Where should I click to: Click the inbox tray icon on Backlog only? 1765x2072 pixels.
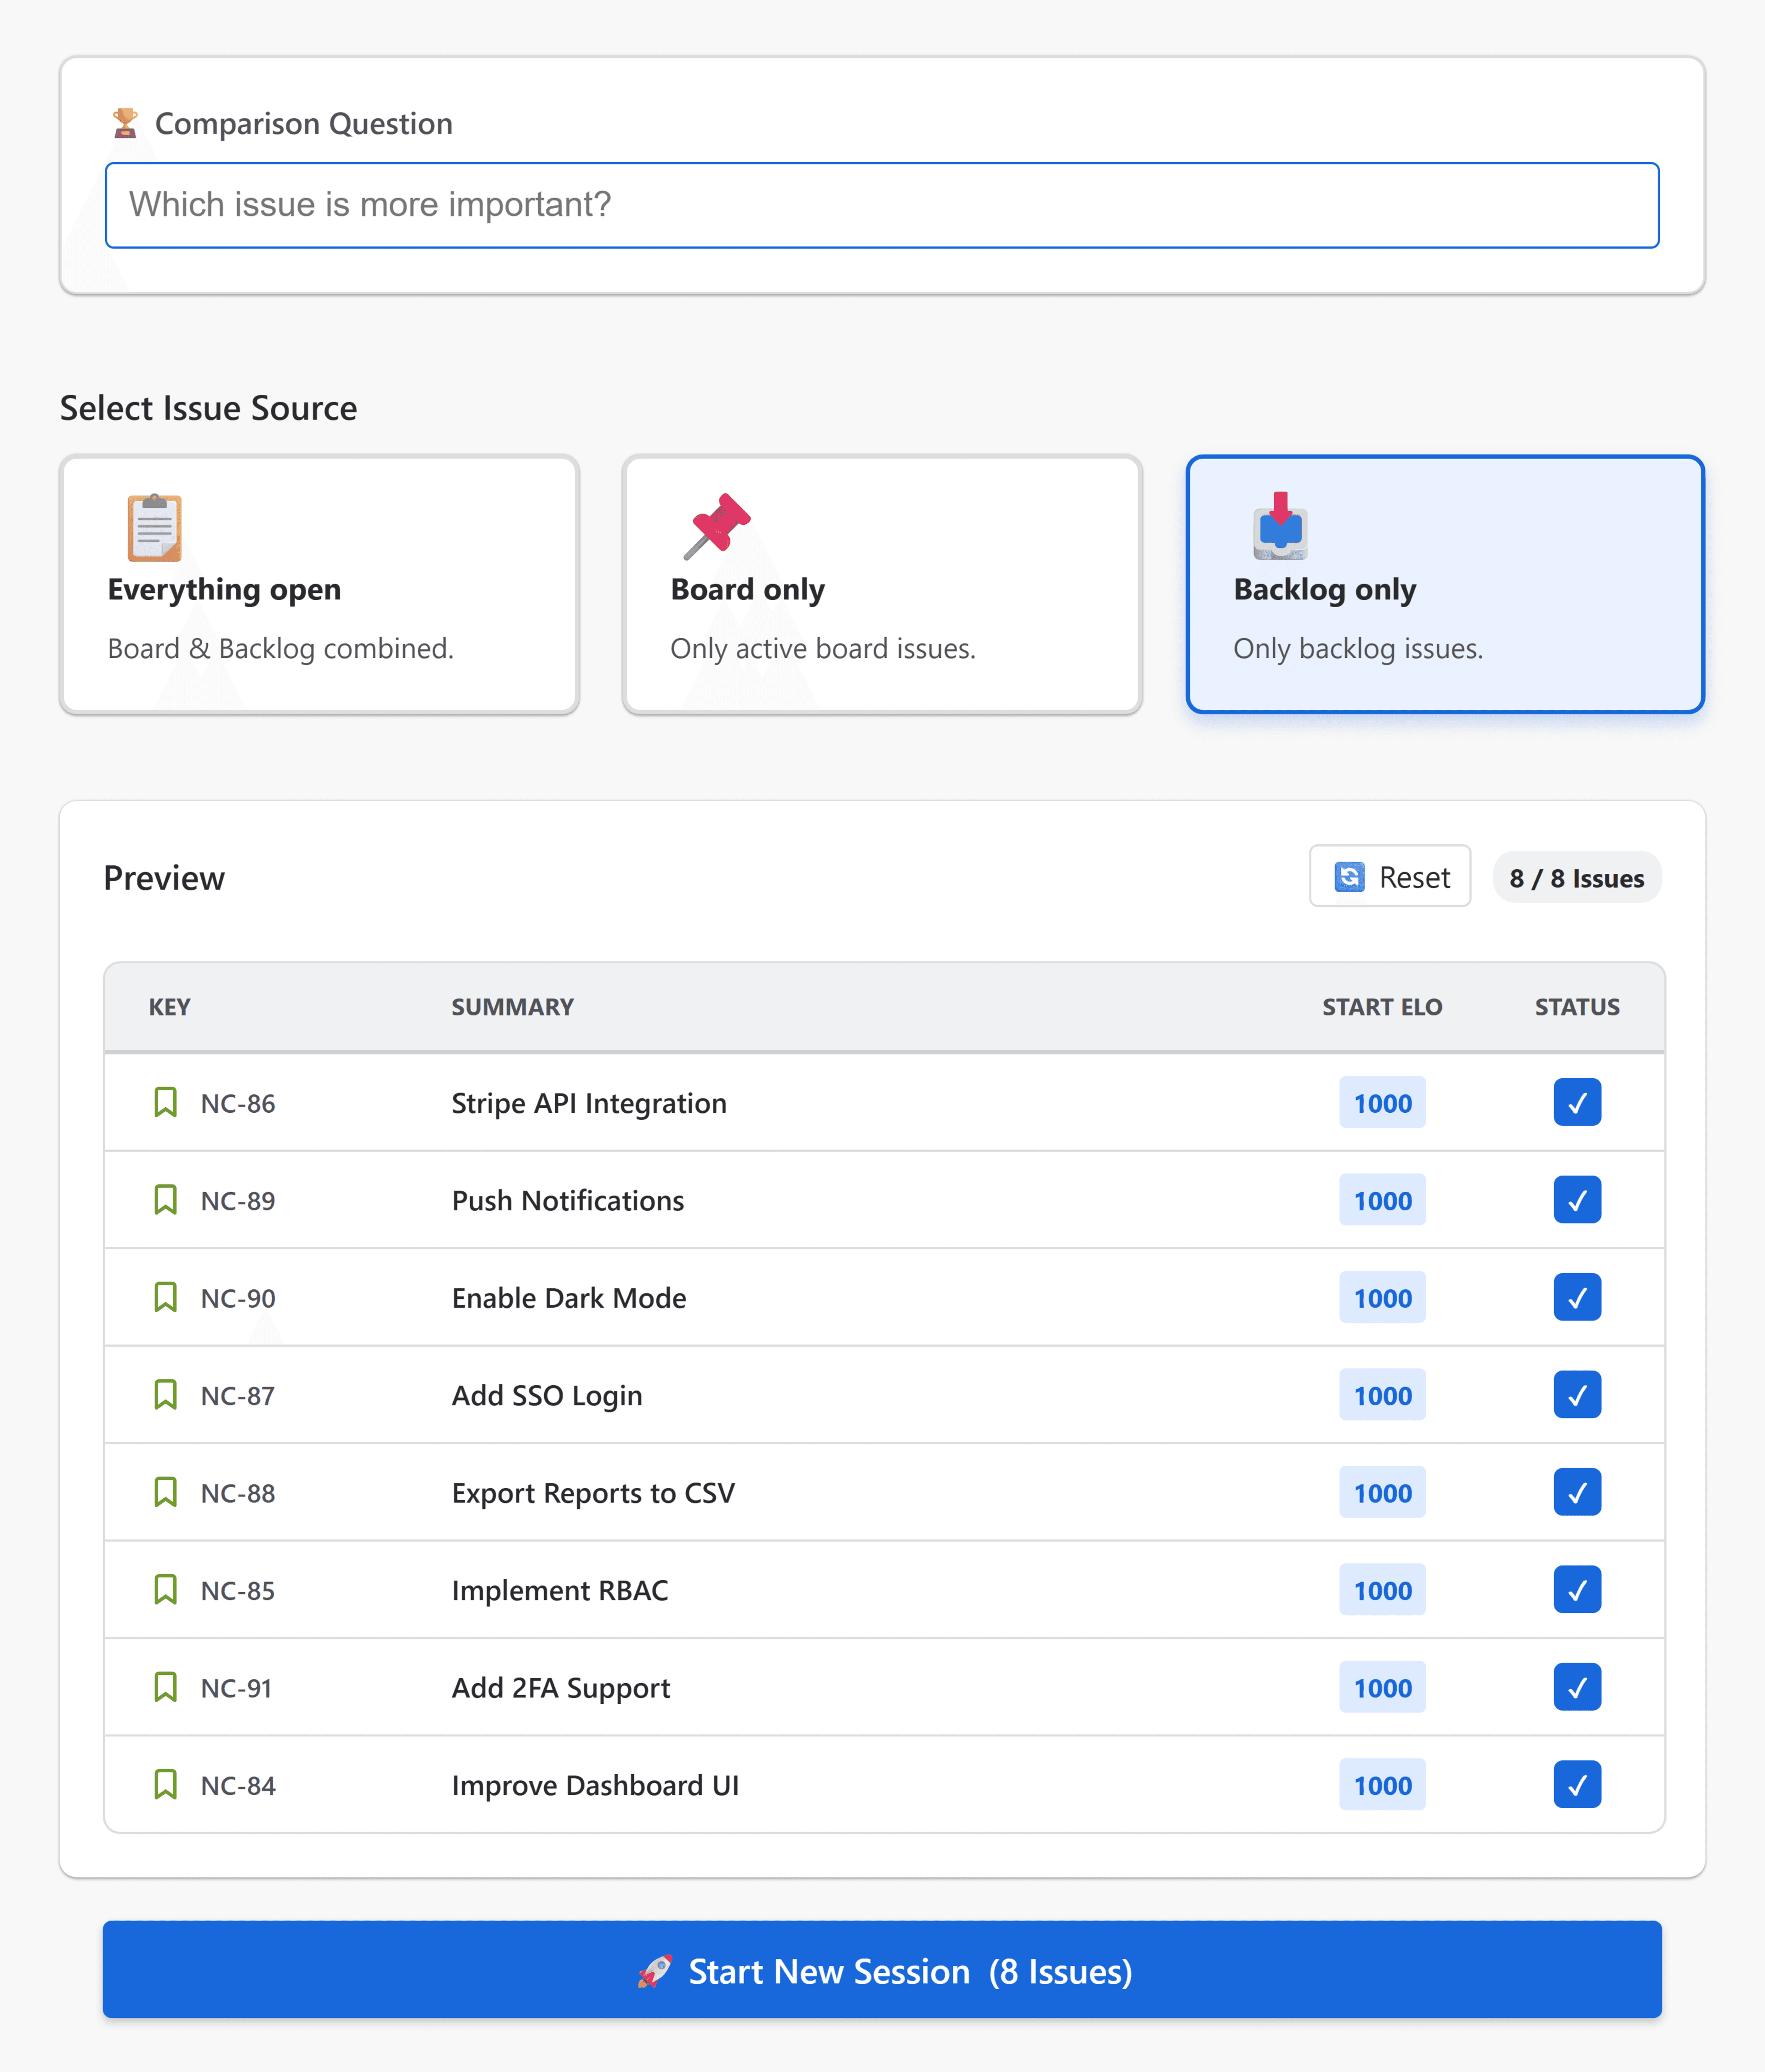pyautogui.click(x=1280, y=526)
